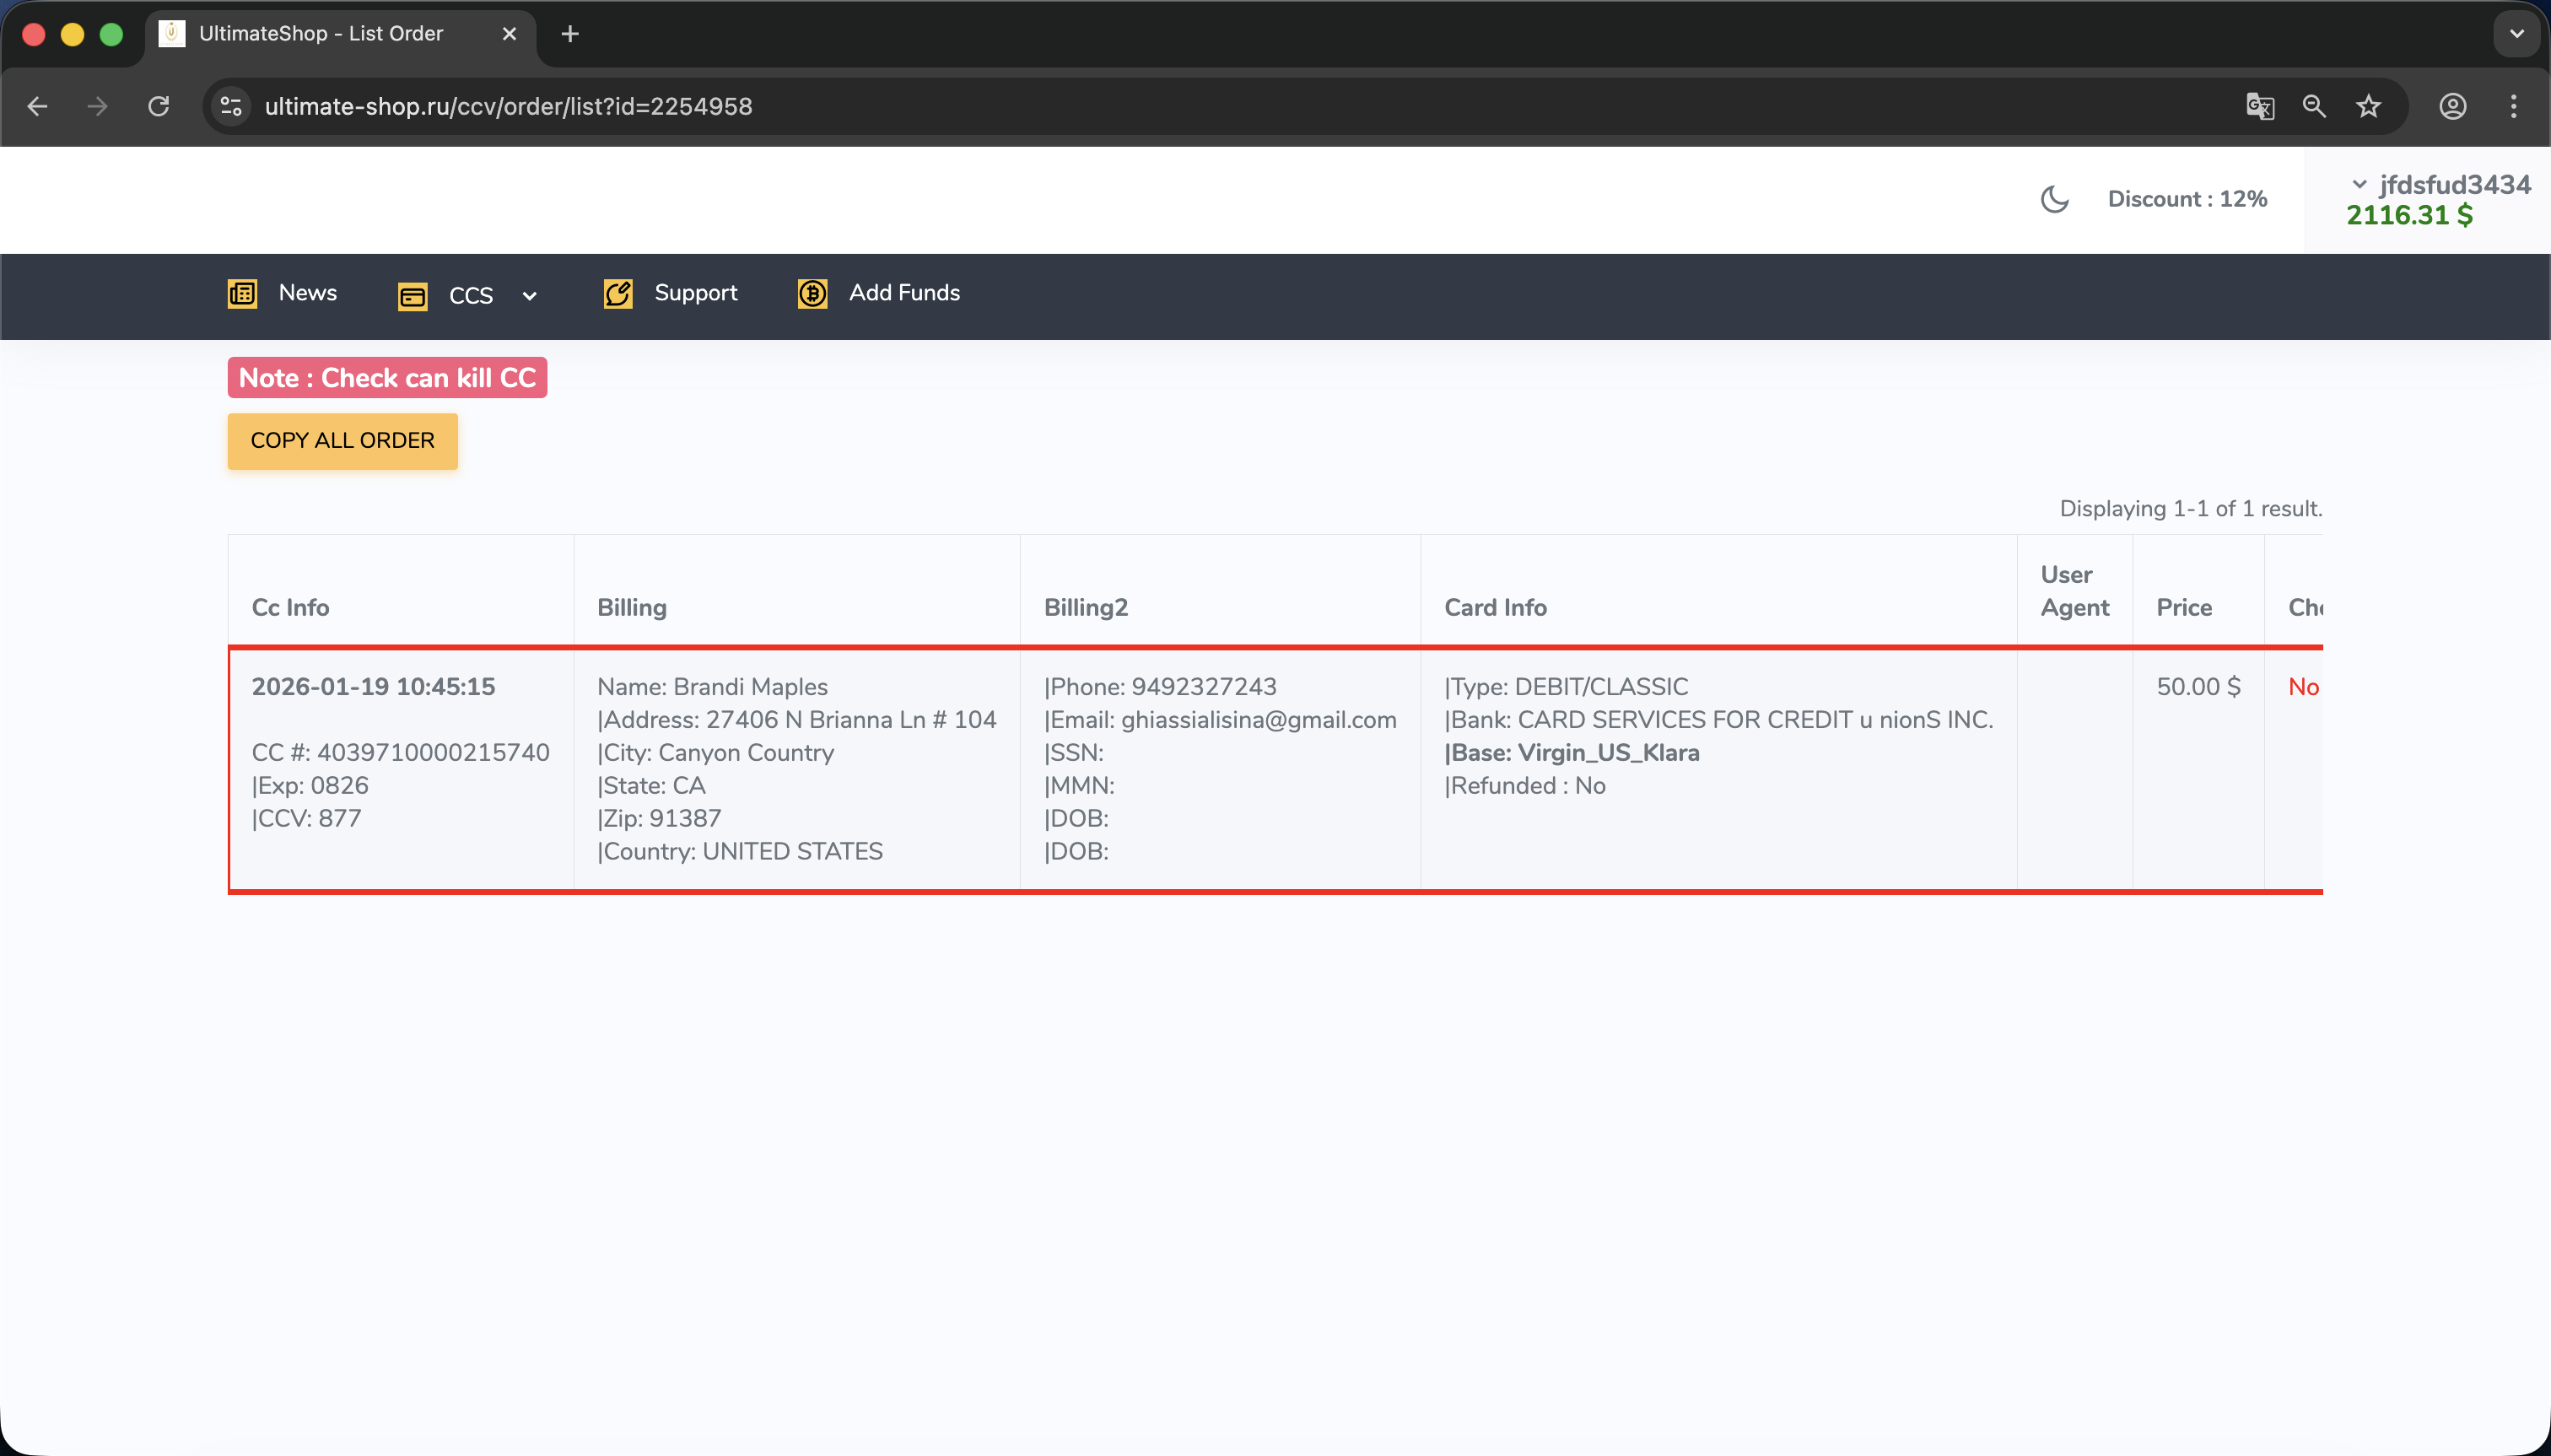2551x1456 pixels.
Task: Toggle dark mode with the moon icon
Action: coord(2055,199)
